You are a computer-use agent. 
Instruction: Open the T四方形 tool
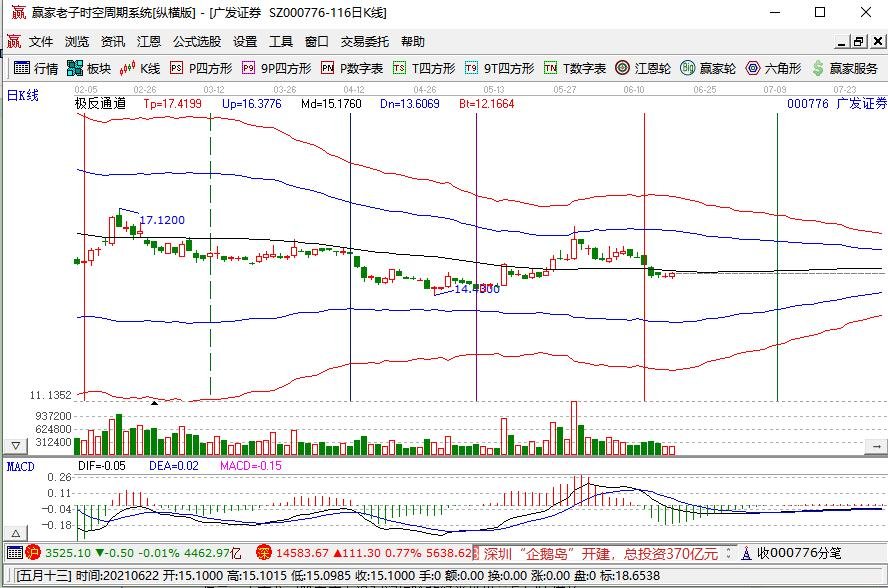coord(424,69)
